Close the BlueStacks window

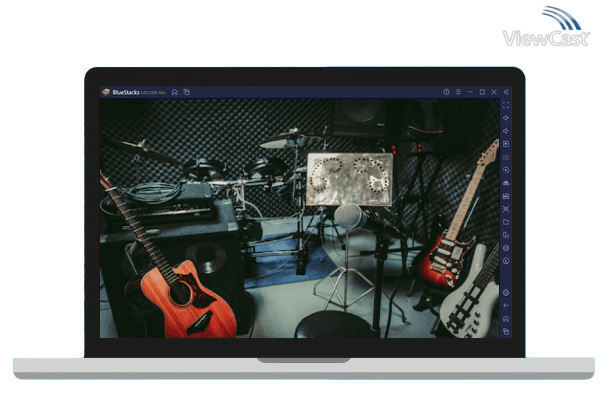click(494, 92)
